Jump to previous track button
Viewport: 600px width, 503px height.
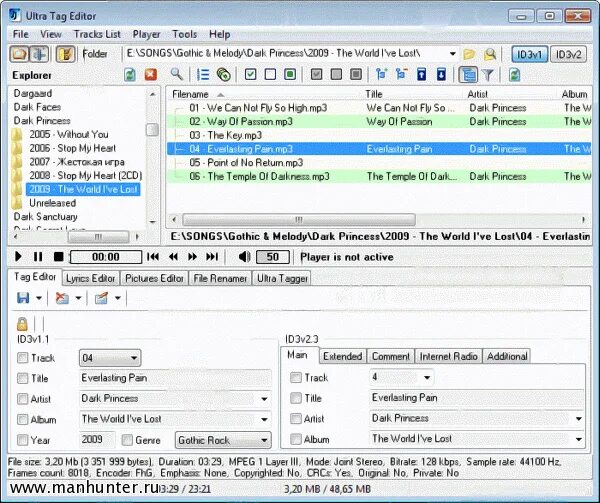point(153,257)
